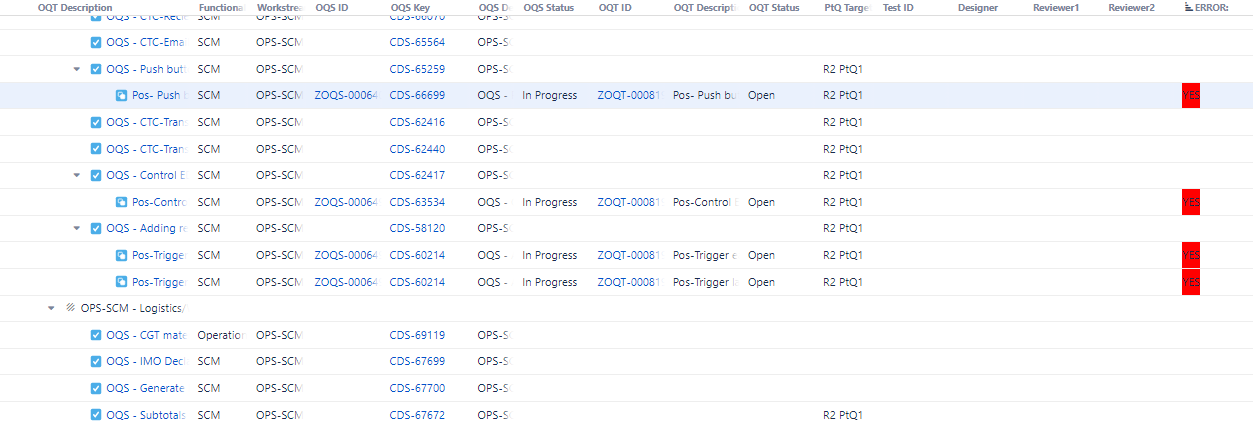
Task: Open issue link CDS-66699
Action: pyautogui.click(x=417, y=96)
